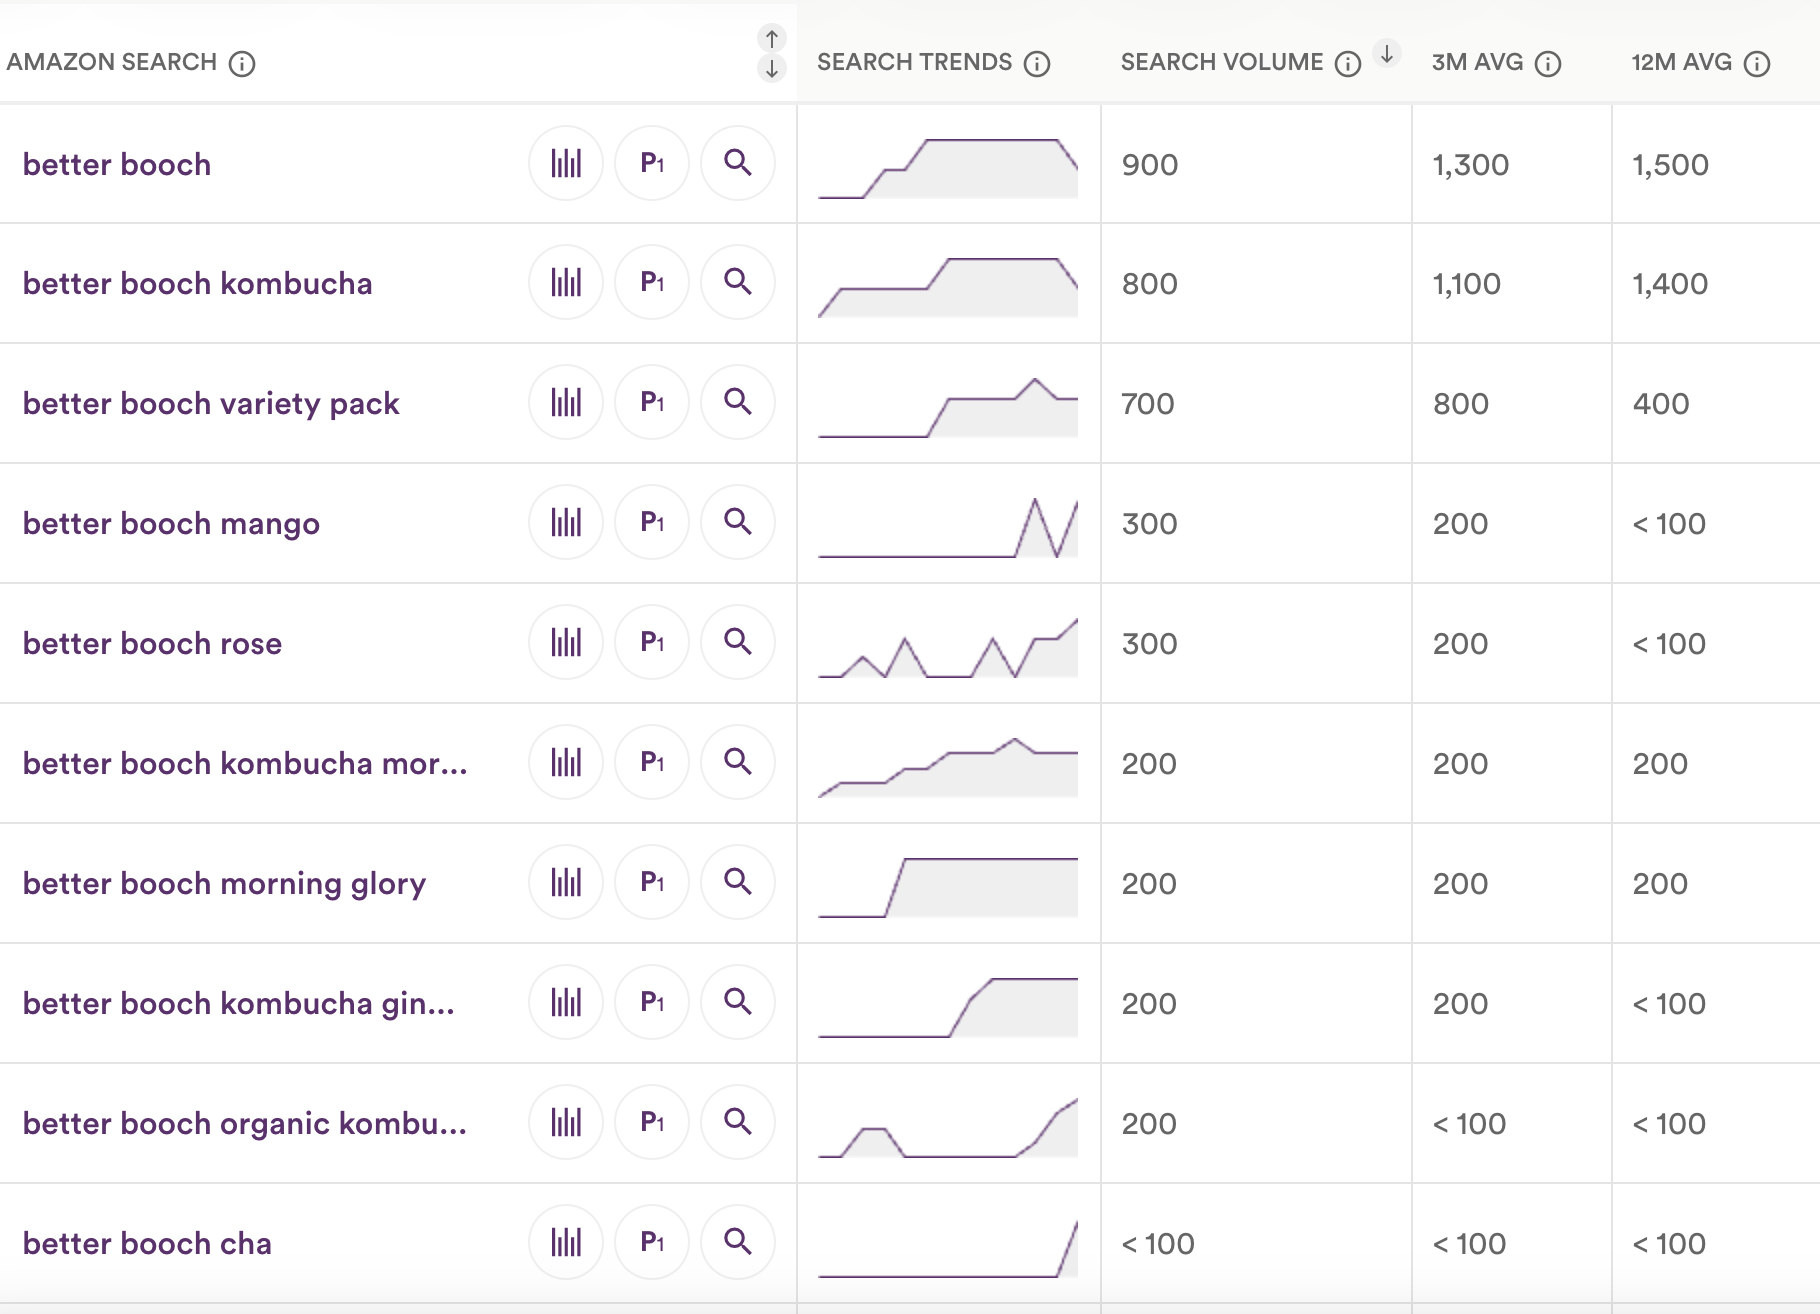Open the better booch keyword link

[x=117, y=164]
